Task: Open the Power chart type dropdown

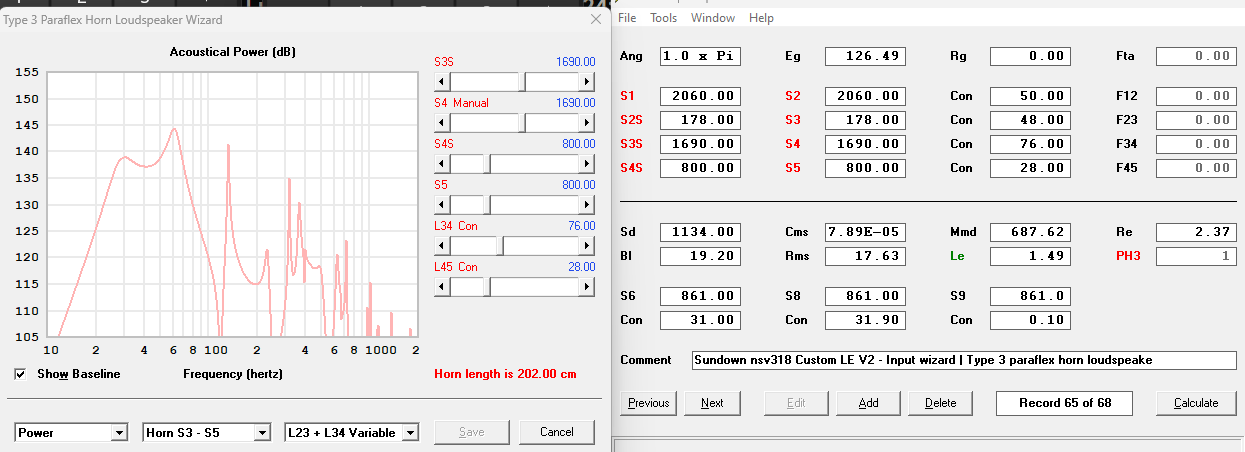Action: 119,433
